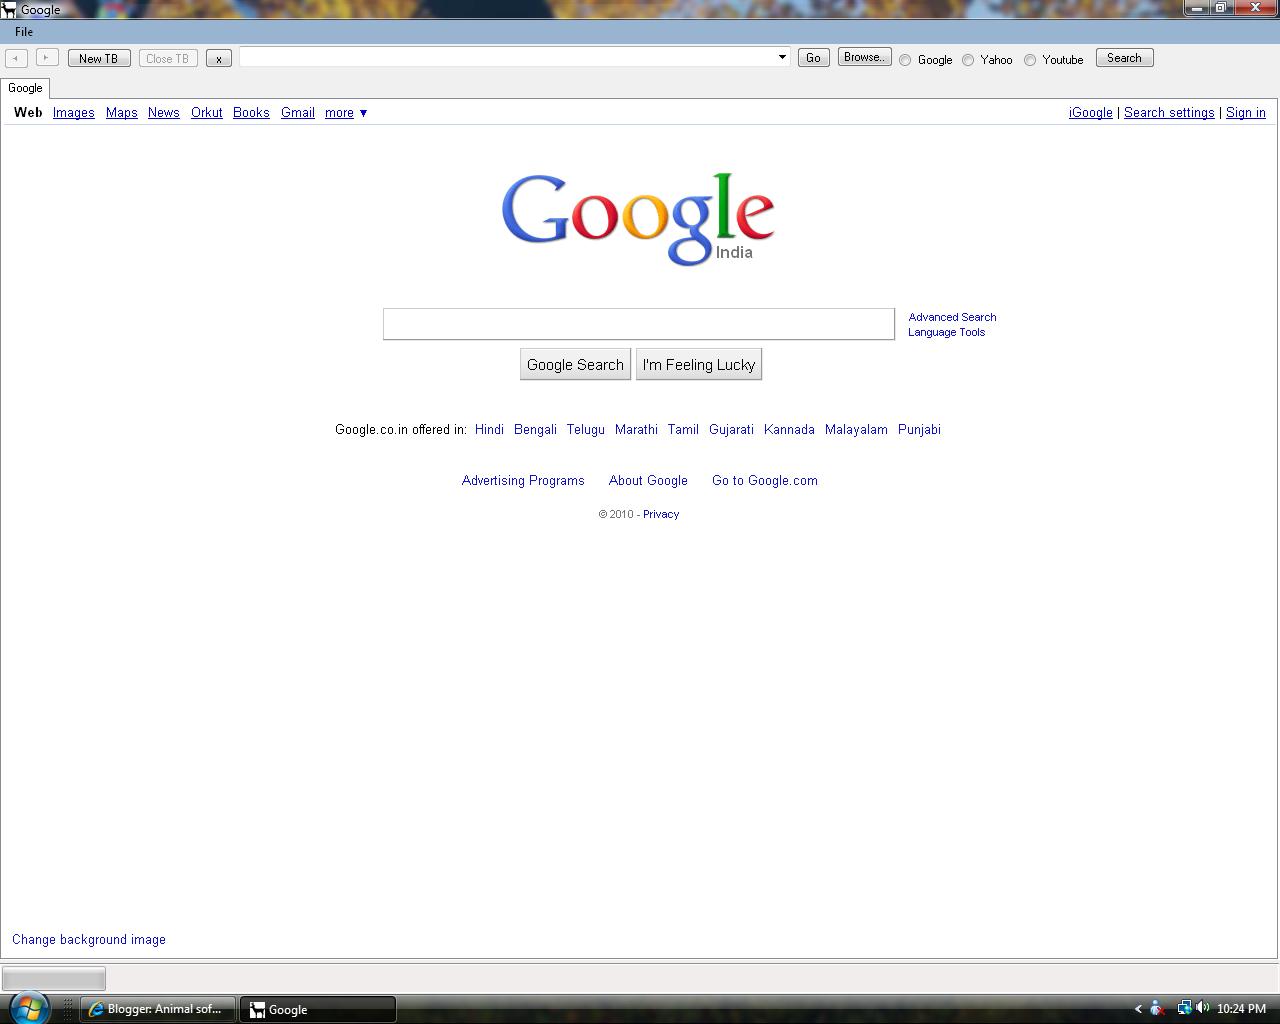
Task: Click the small x stop button in toolbar
Action: click(219, 58)
